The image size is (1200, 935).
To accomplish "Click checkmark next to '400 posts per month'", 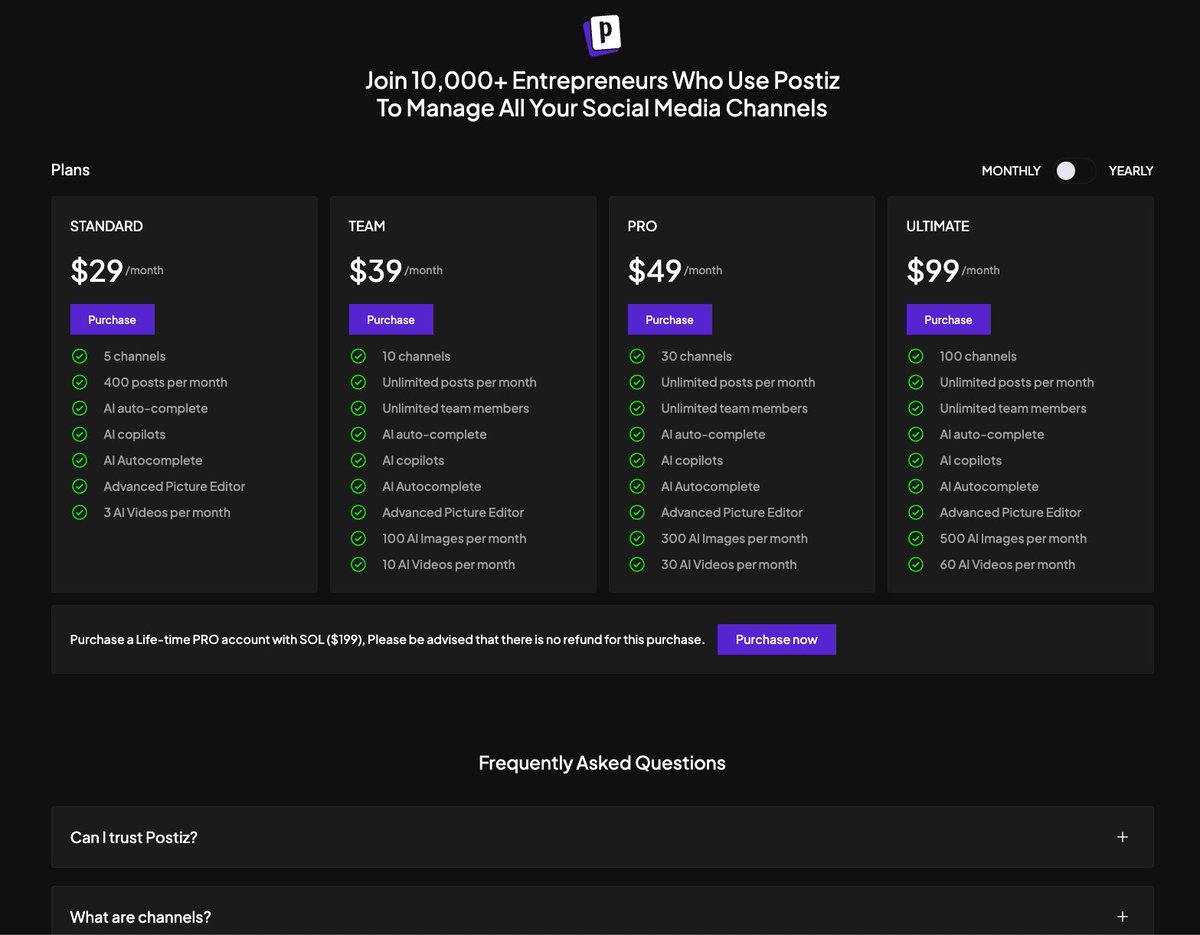I will click(x=80, y=382).
